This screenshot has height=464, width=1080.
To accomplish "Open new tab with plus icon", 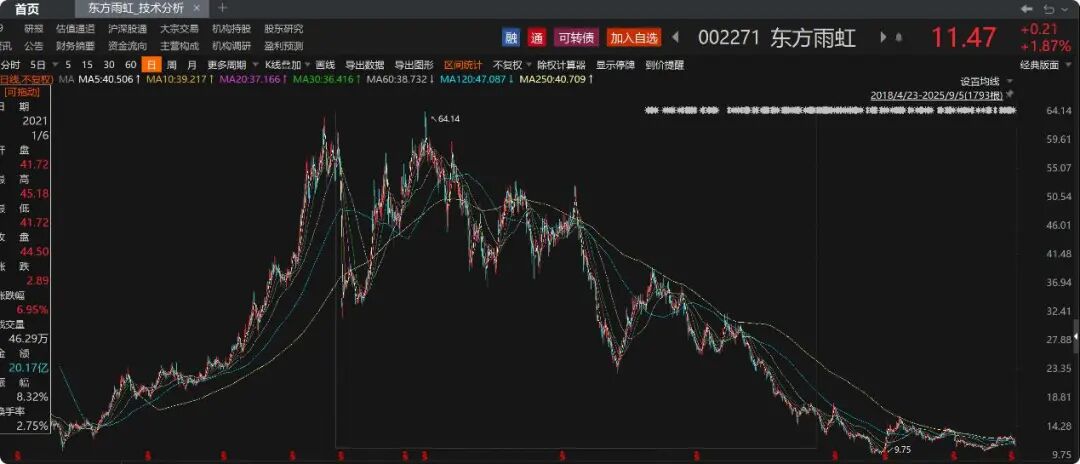I will (x=223, y=8).
